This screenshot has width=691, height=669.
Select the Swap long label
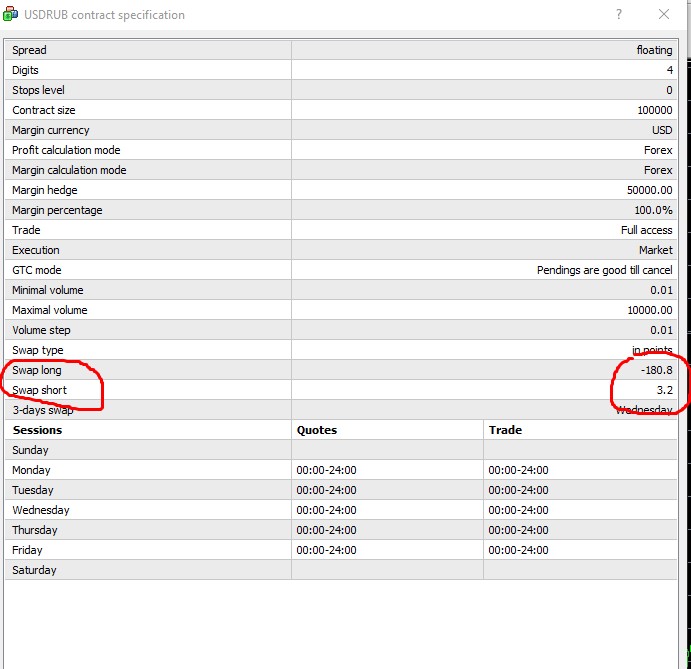(36, 370)
